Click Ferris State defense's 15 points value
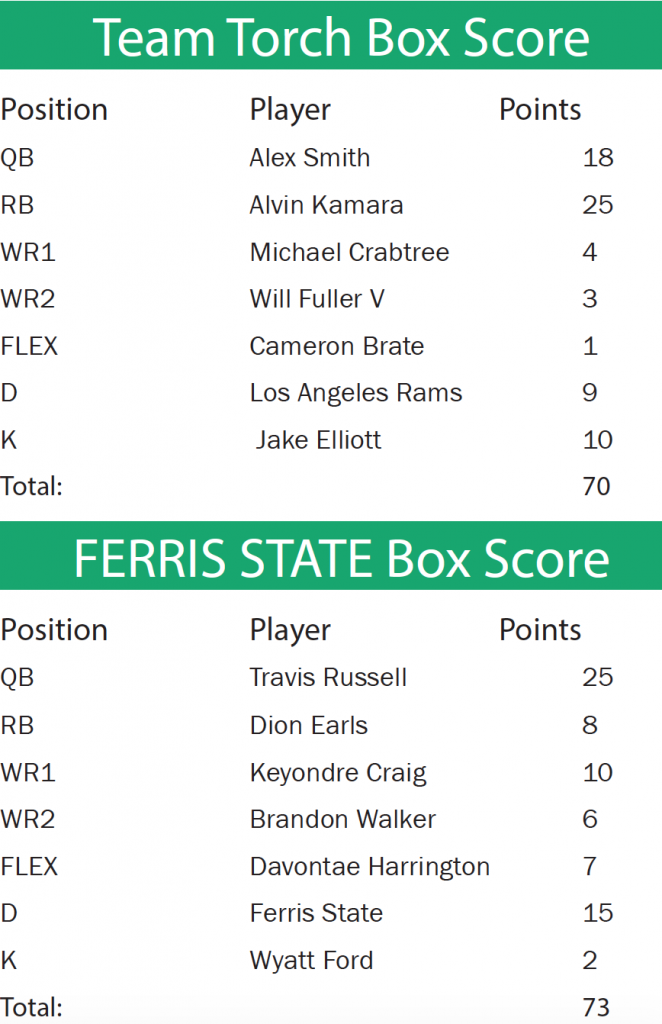The height and width of the screenshot is (1024, 662). (x=597, y=913)
